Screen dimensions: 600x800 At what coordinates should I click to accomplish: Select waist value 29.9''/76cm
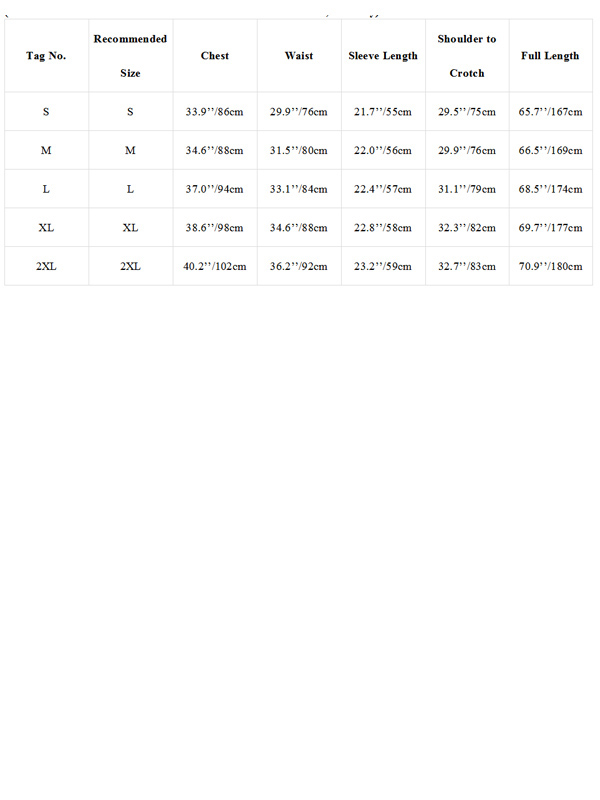tap(299, 111)
